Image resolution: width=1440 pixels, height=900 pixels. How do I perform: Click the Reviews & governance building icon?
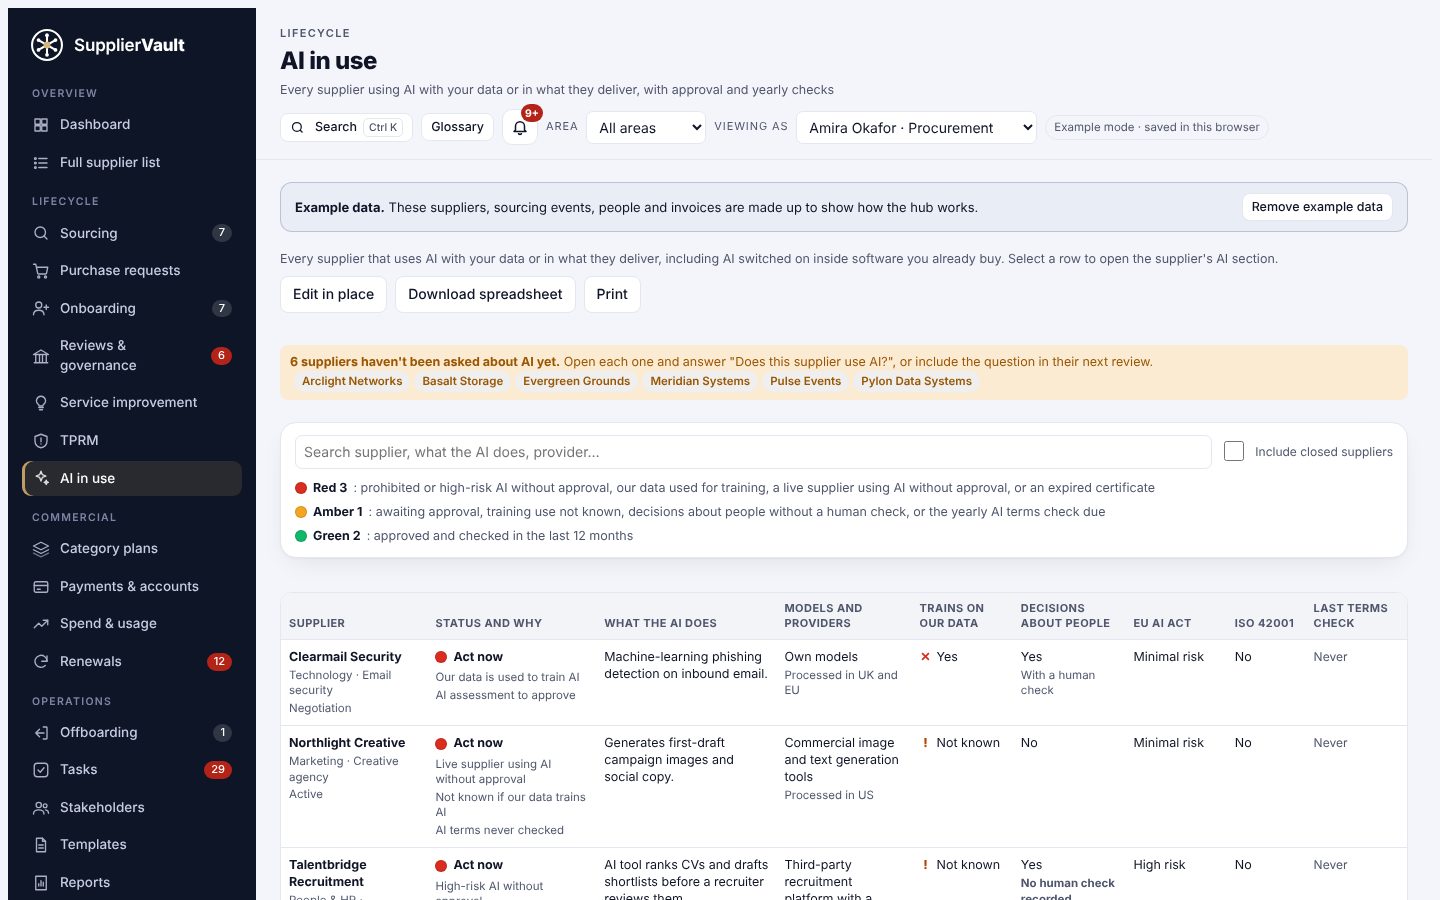click(x=41, y=356)
